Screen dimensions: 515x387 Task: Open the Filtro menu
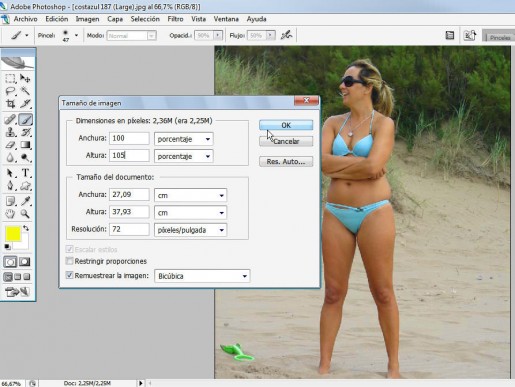click(x=175, y=19)
